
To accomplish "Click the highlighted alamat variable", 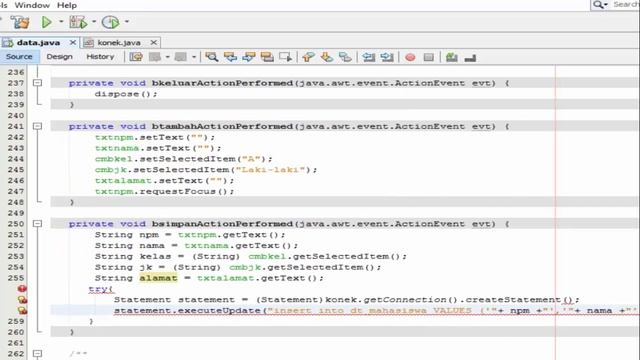I will pos(158,278).
